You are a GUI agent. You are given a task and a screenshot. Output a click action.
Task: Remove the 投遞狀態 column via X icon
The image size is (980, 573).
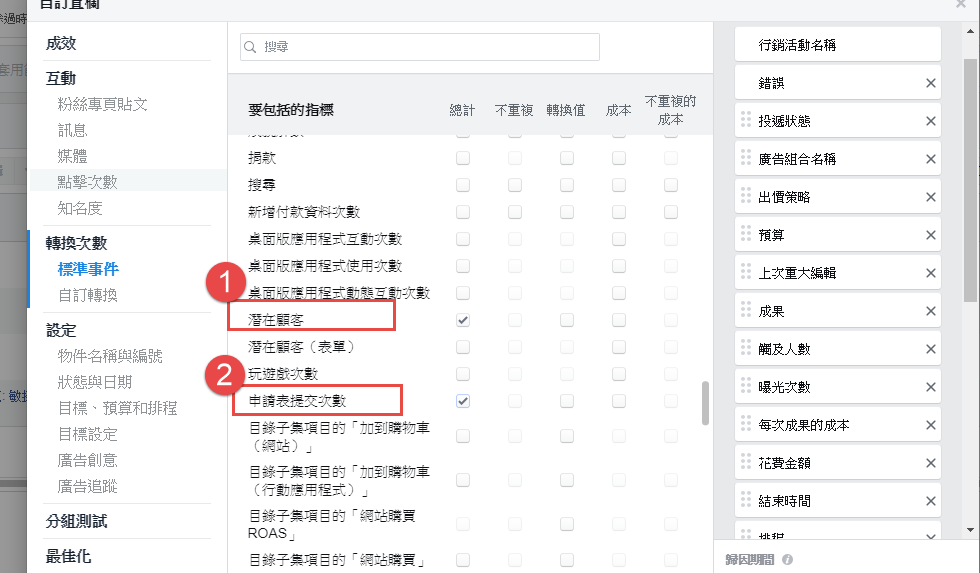coord(931,121)
